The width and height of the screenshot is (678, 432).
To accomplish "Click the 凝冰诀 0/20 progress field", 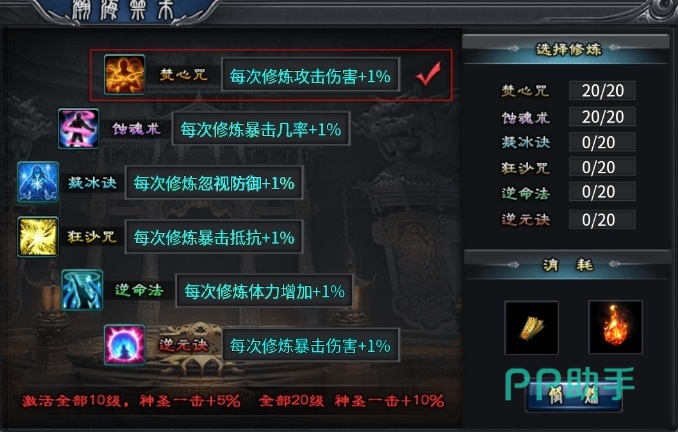I will (x=602, y=142).
